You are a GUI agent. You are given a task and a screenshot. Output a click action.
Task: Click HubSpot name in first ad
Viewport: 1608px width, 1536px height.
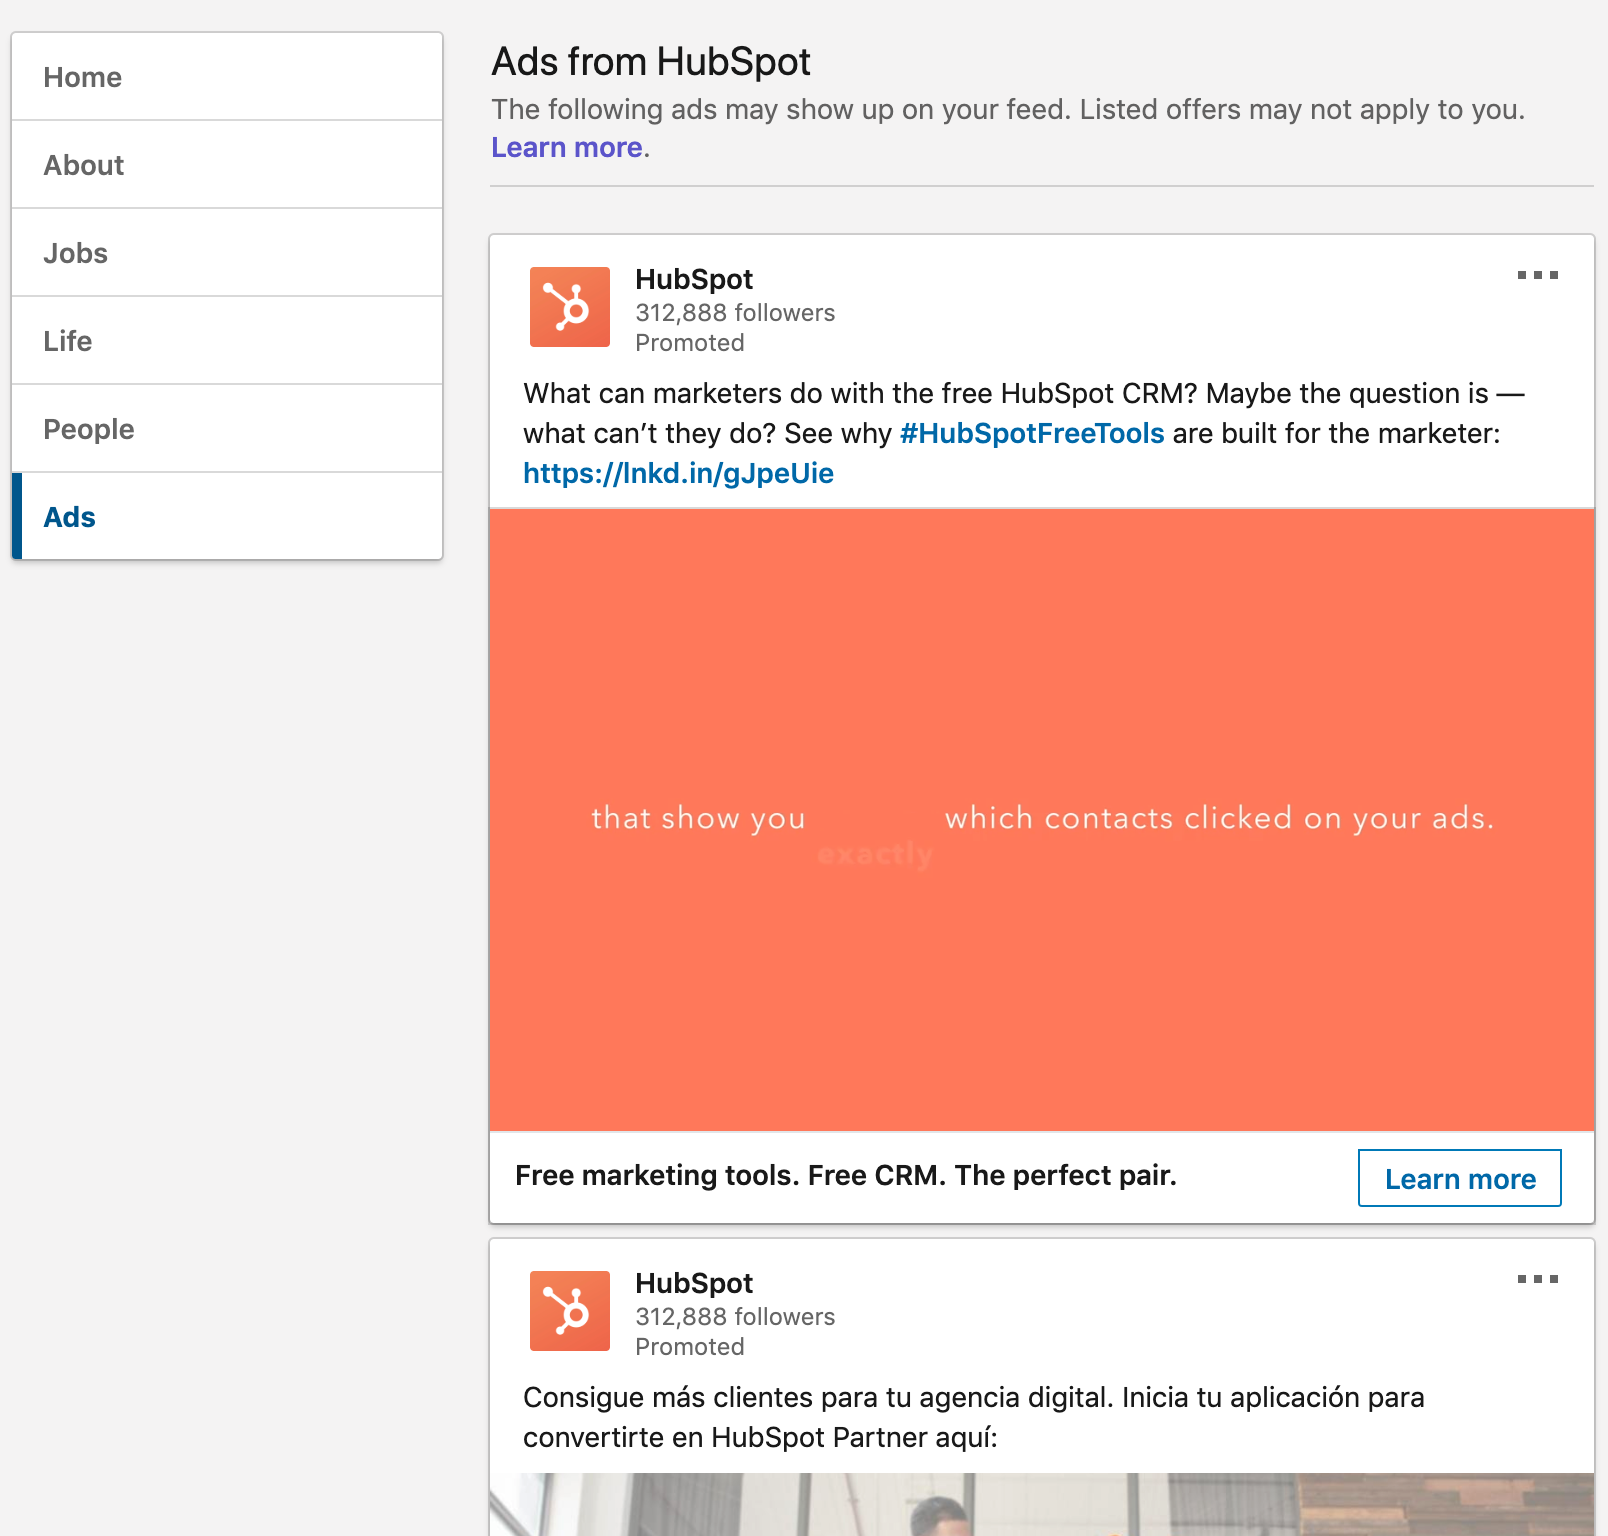point(694,279)
